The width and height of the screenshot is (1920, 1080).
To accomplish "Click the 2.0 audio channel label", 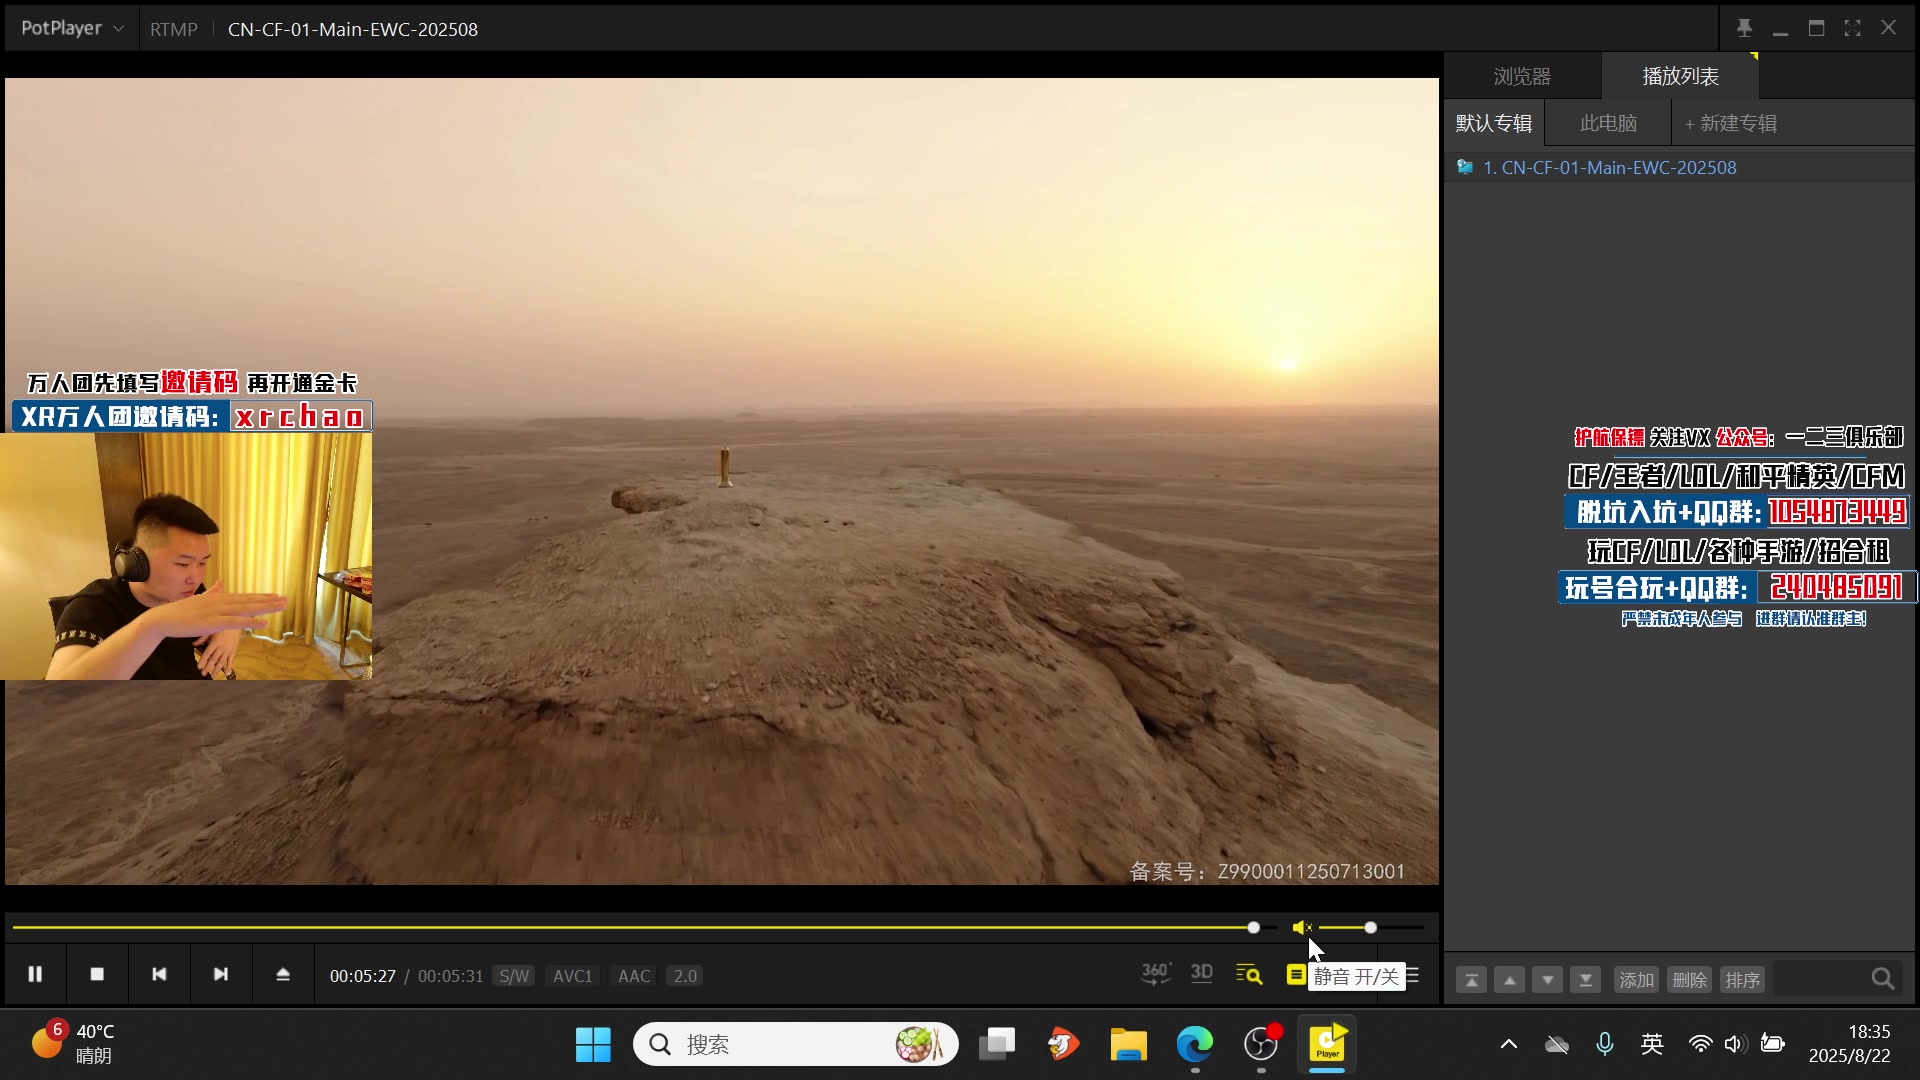I will pyautogui.click(x=685, y=976).
